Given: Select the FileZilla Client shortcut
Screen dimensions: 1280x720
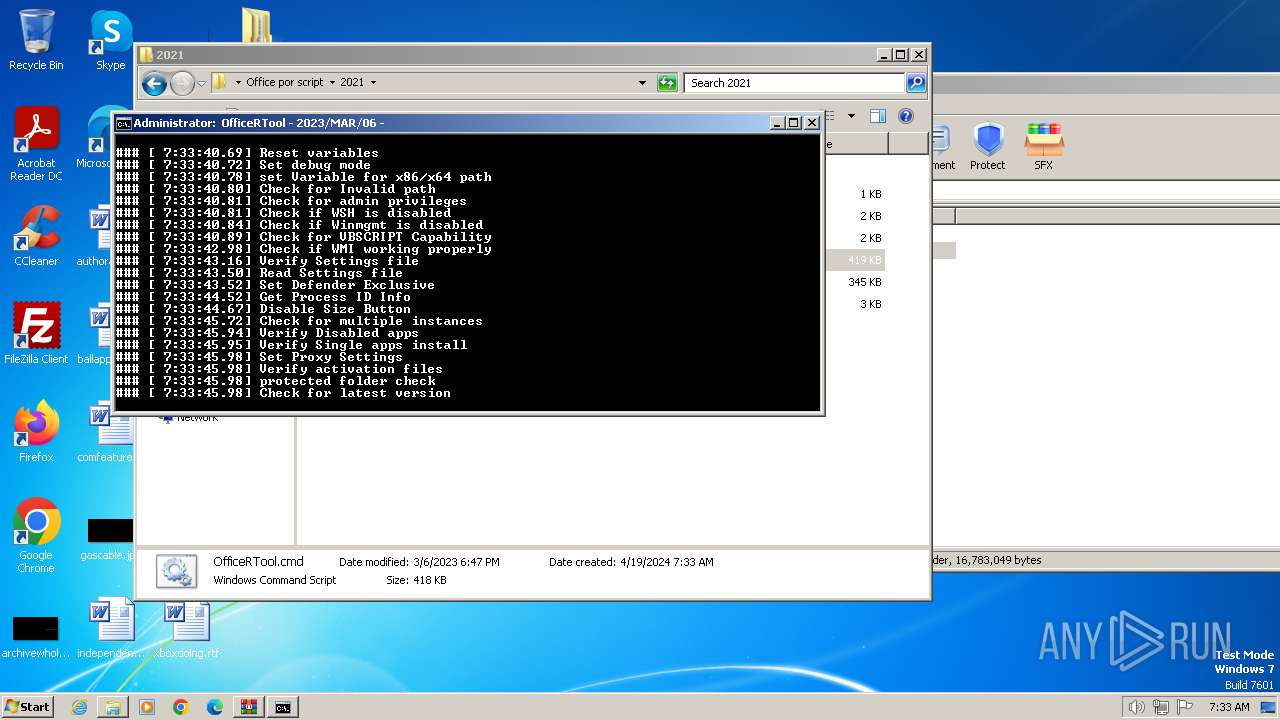Looking at the screenshot, I should [36, 334].
